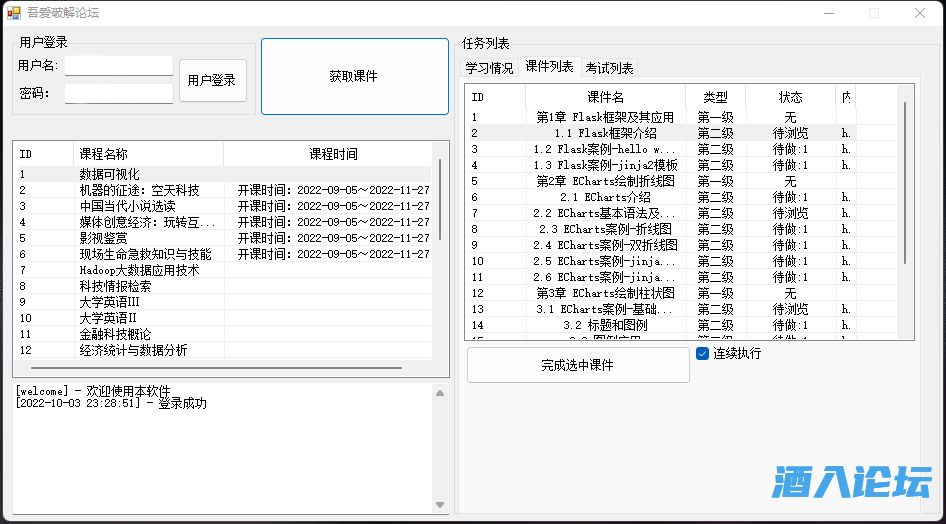Screen dimensions: 946x524
Task: Click the 用户名 input field
Action: point(119,66)
